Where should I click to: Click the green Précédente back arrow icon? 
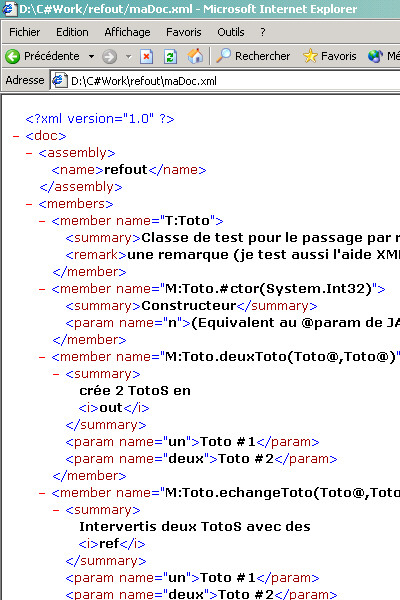(12, 57)
